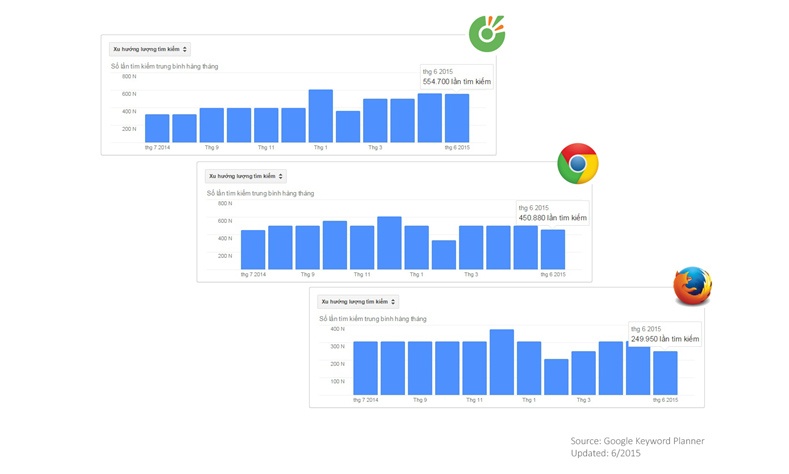Click the Chrome chart's monthly average search title
The width and height of the screenshot is (789, 474).
259,193
